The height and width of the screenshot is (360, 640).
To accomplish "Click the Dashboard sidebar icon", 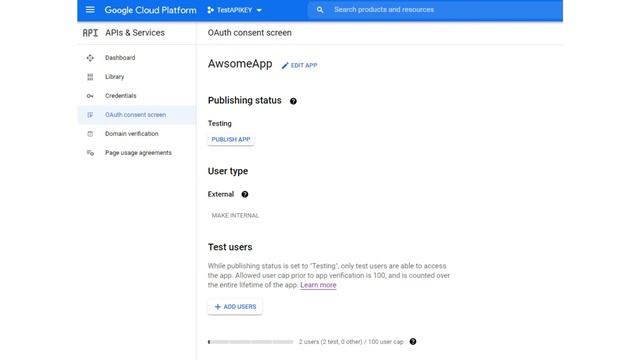I will click(90, 58).
